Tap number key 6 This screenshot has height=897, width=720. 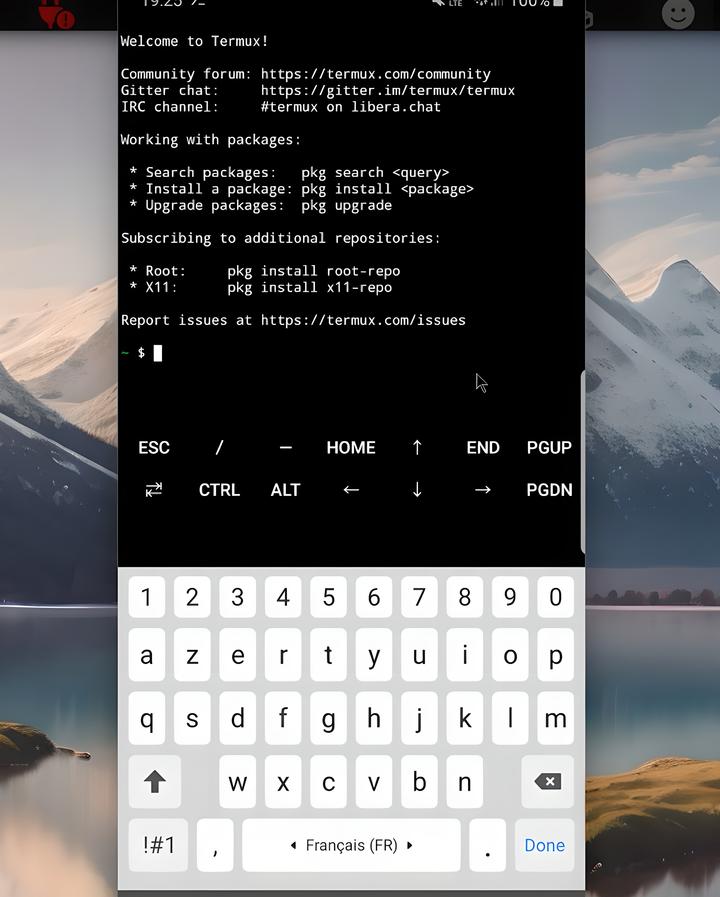point(374,597)
